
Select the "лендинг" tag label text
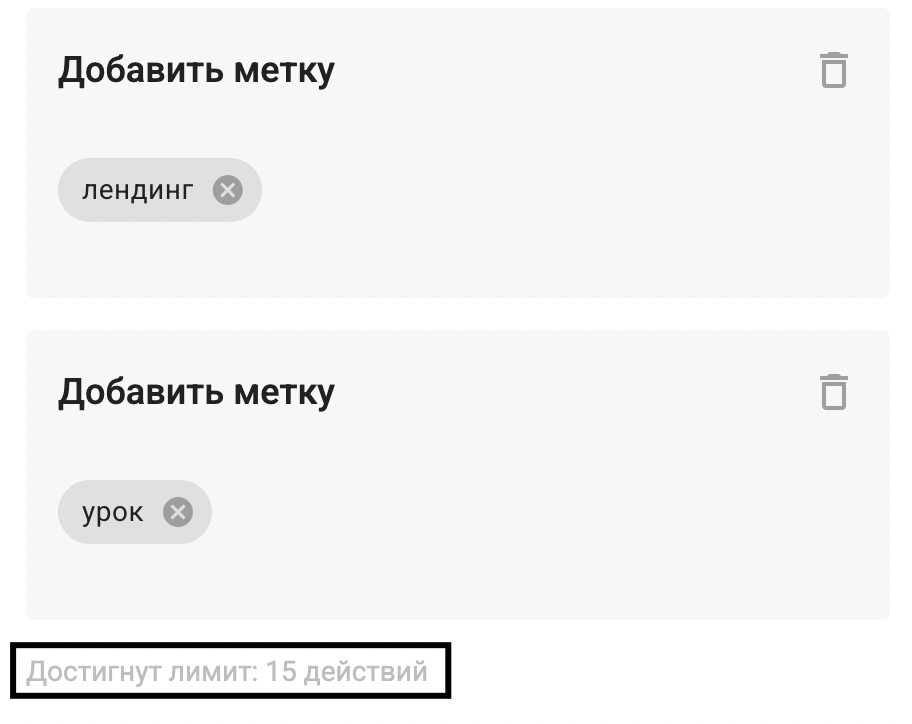pos(137,190)
